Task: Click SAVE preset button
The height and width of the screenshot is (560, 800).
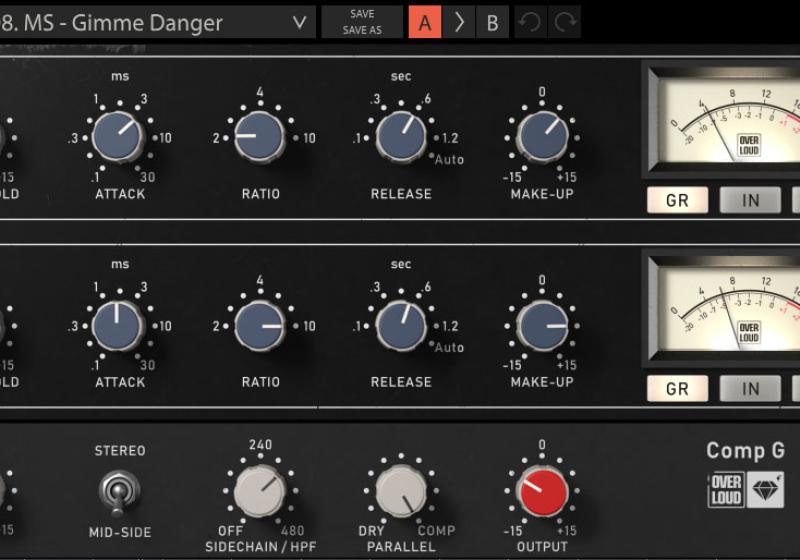Action: (x=362, y=14)
